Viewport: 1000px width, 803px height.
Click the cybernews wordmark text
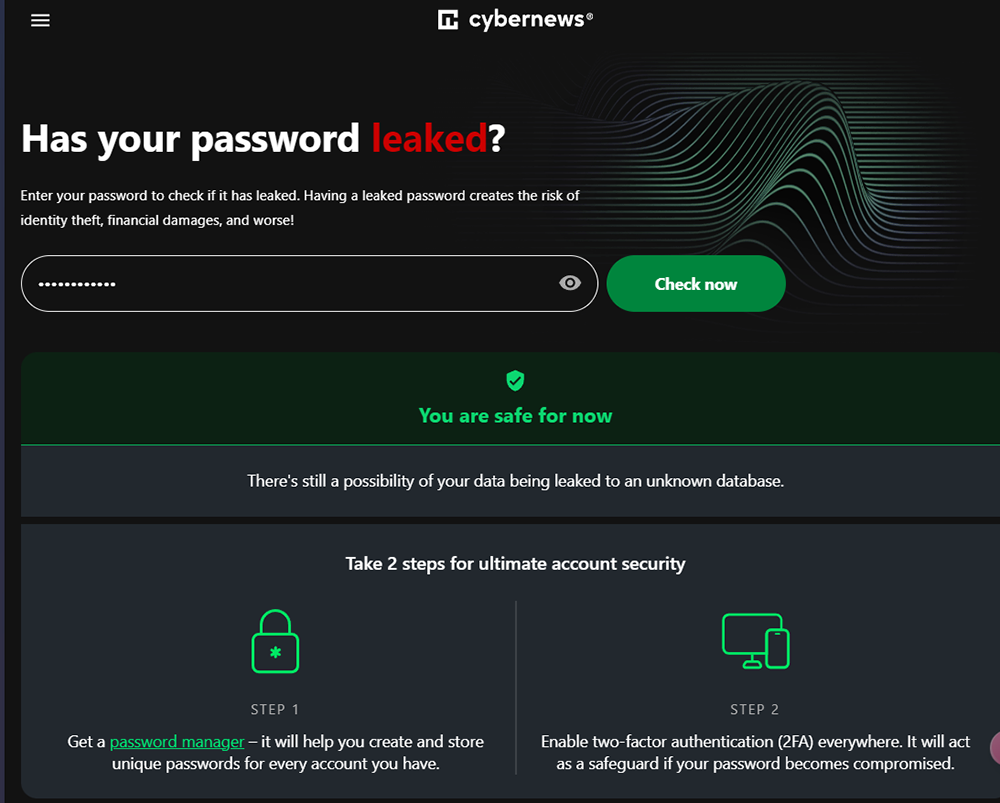pos(531,20)
